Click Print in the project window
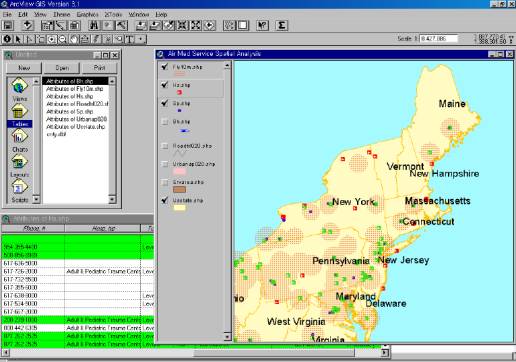This screenshot has width=516, height=362. click(x=99, y=68)
